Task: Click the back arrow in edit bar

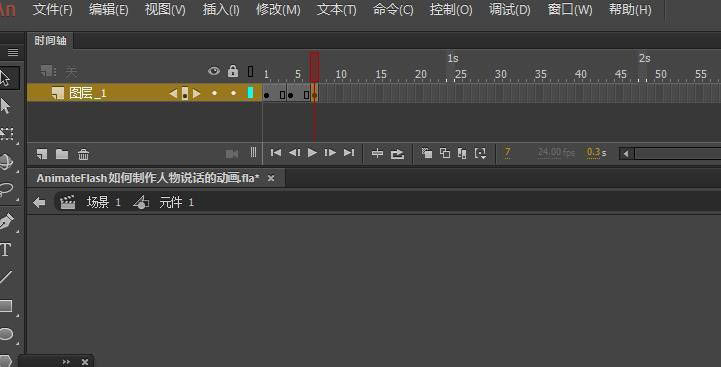Action: (x=40, y=202)
